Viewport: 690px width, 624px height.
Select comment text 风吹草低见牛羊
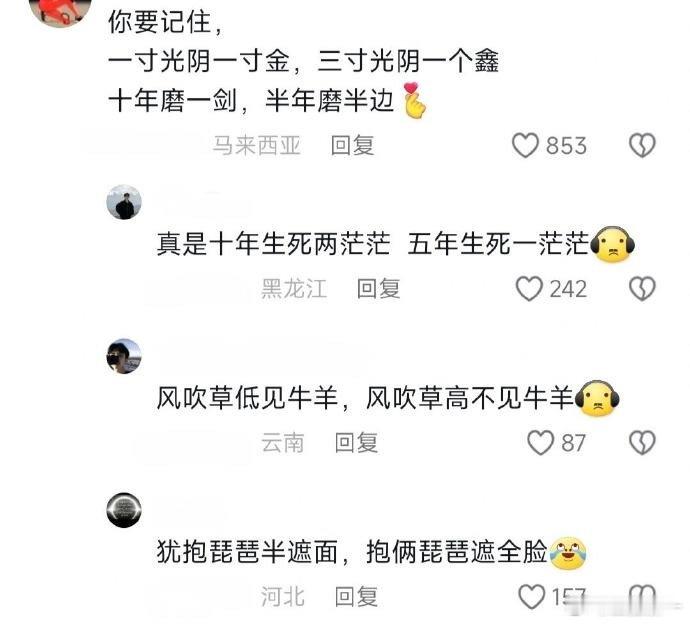(x=247, y=398)
